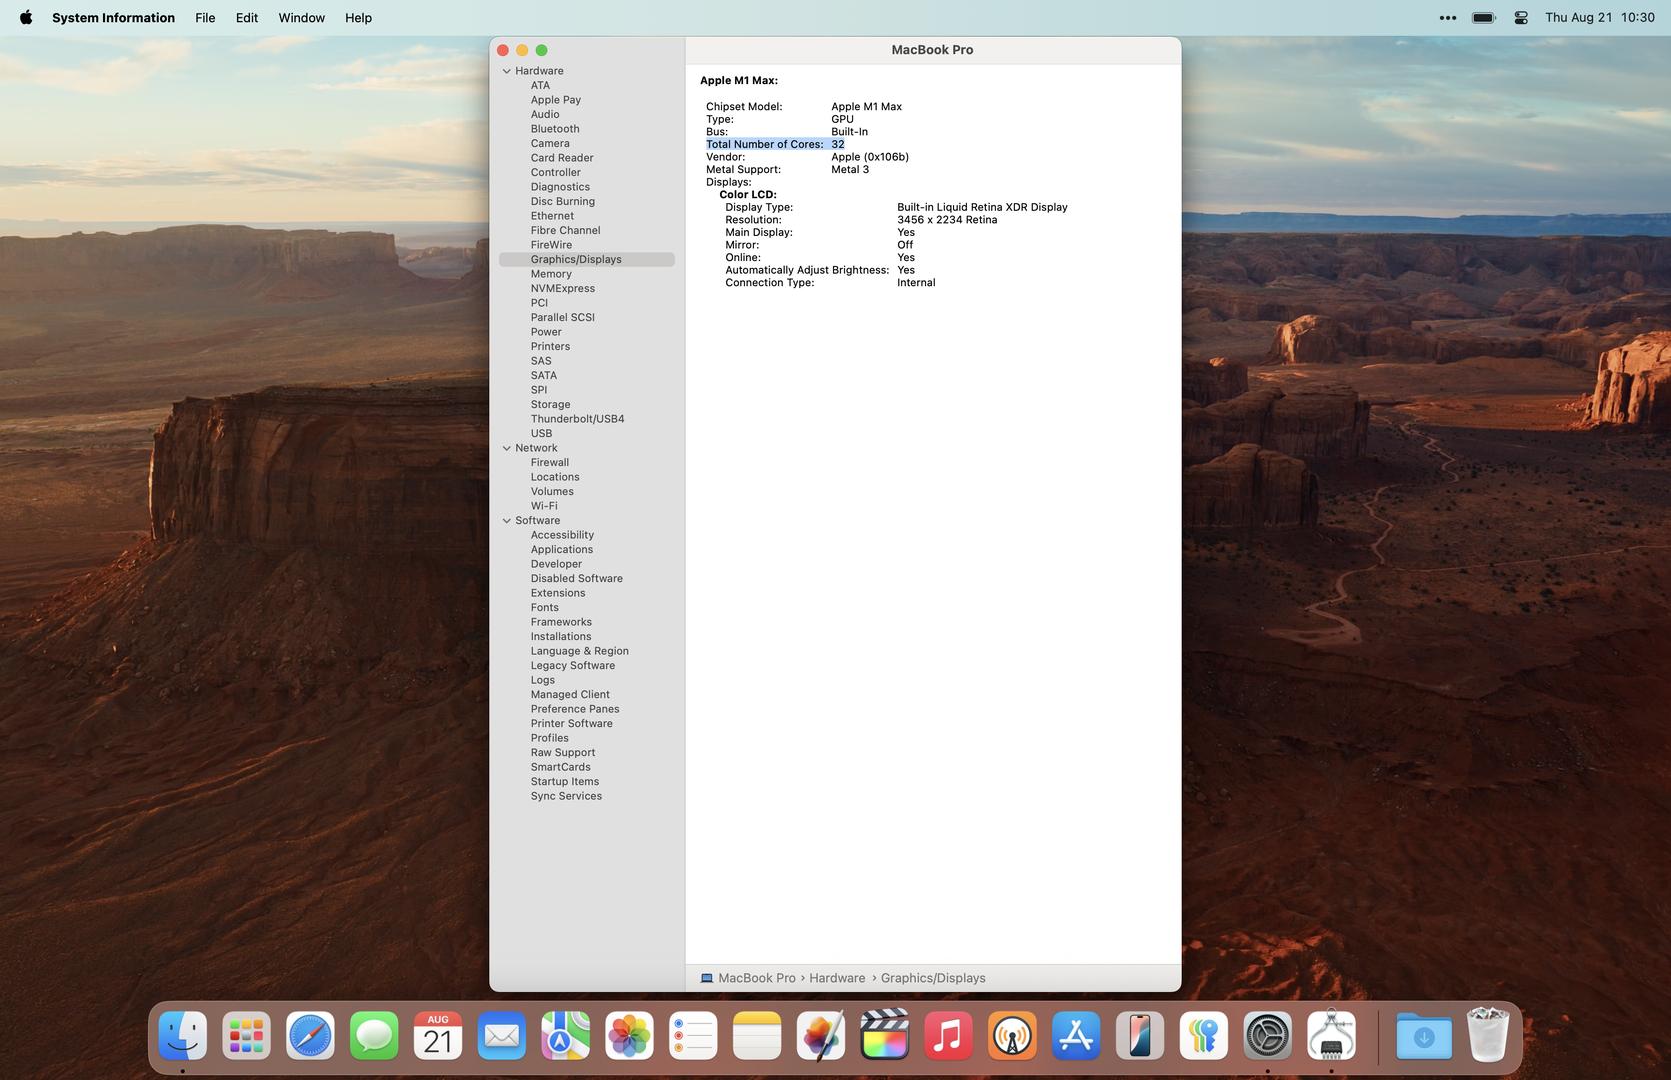Open the Messages app in dock
This screenshot has width=1671, height=1080.
point(374,1036)
